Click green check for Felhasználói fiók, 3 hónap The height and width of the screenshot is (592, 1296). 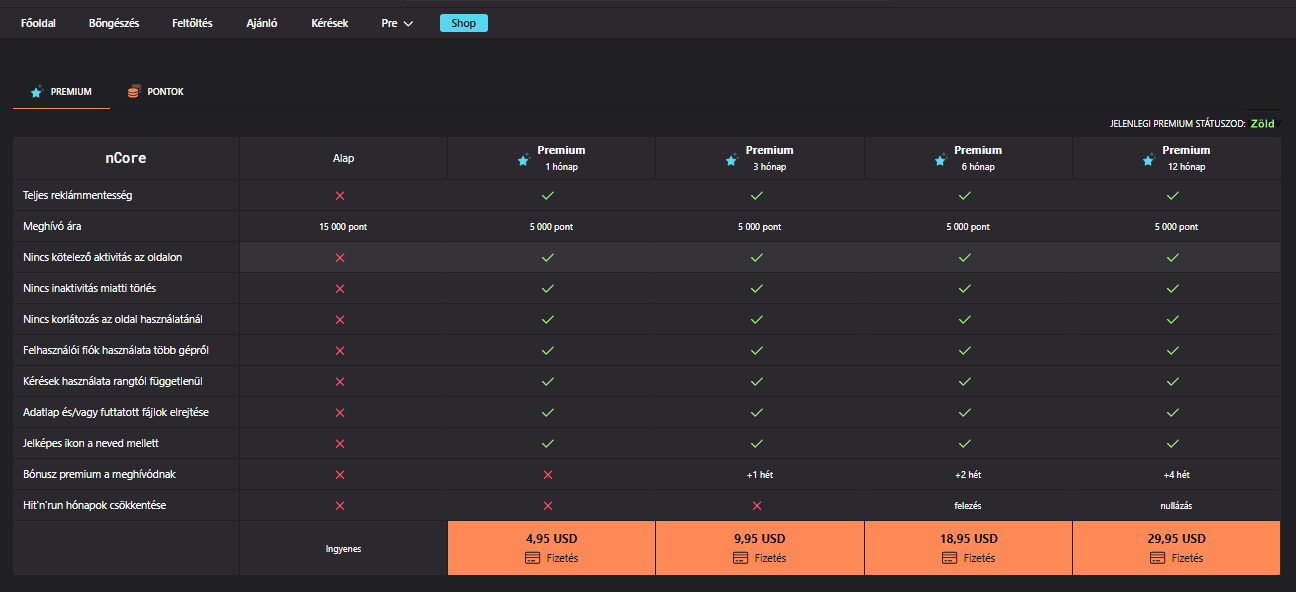[x=757, y=351]
